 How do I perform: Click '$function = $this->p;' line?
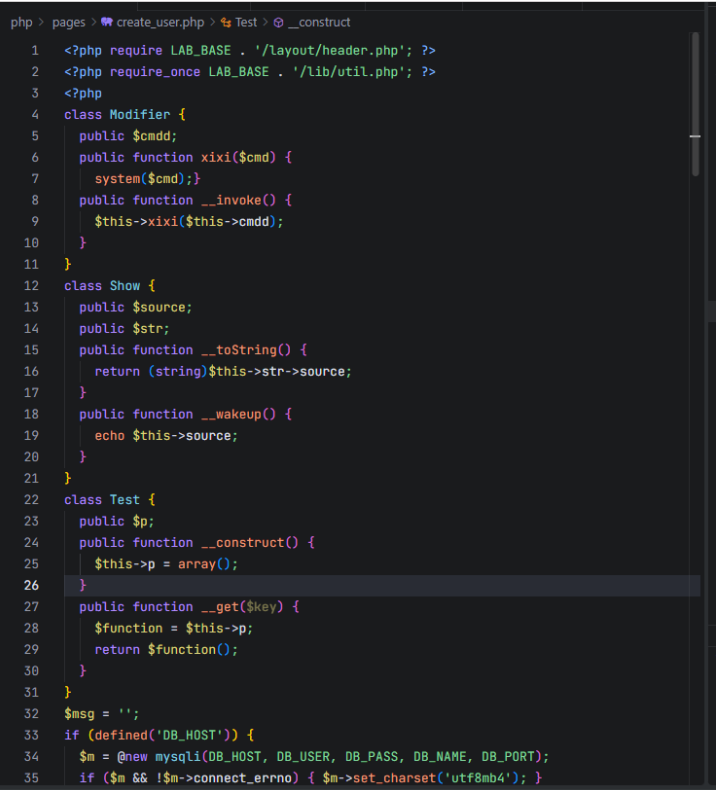(173, 628)
